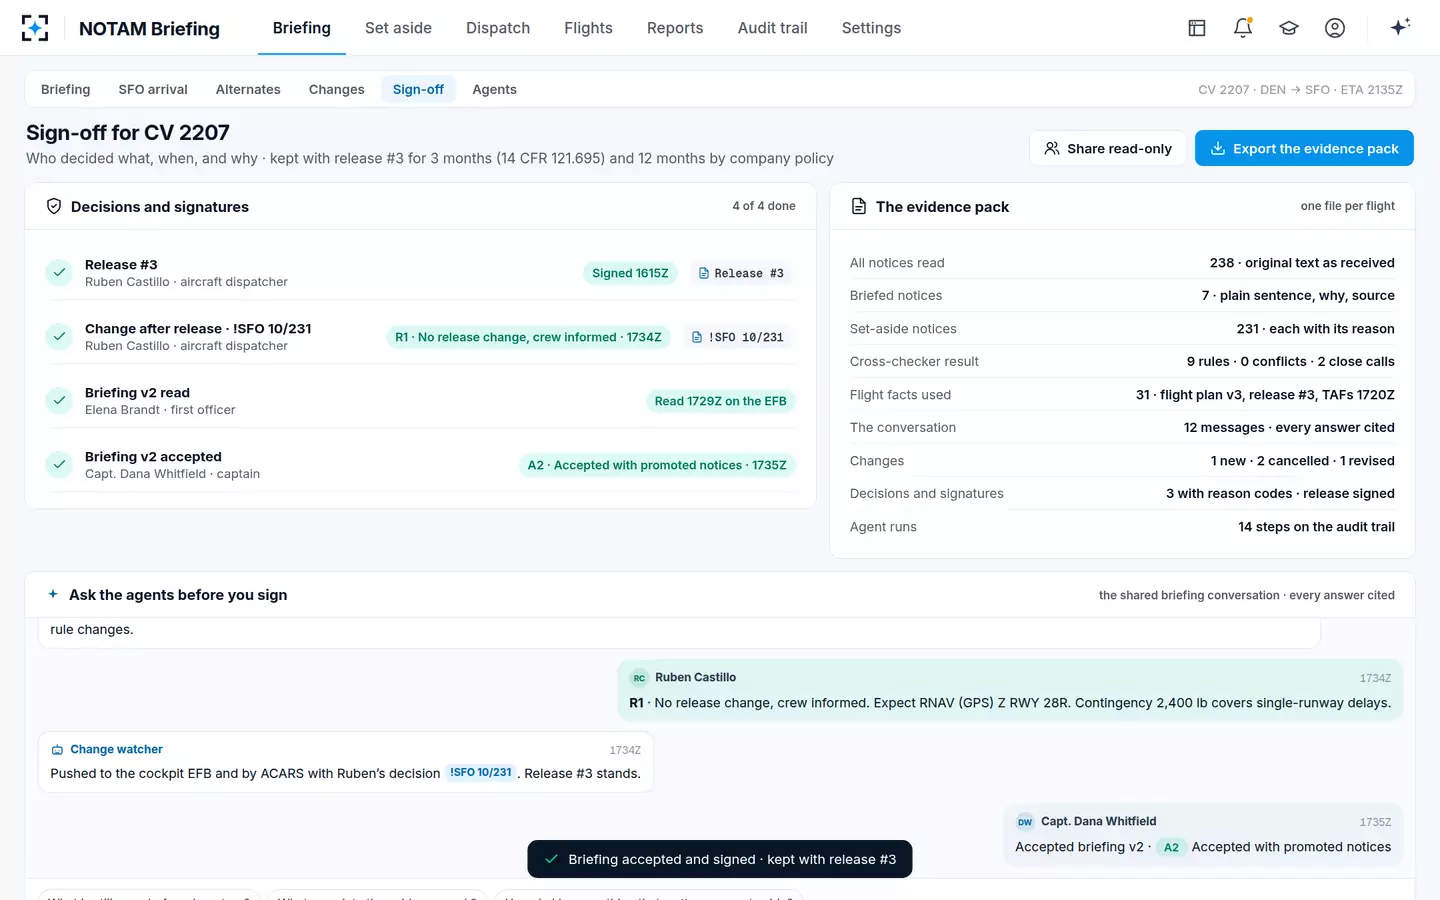Select the Changes sub-tab
This screenshot has height=900, width=1440.
[x=337, y=89]
